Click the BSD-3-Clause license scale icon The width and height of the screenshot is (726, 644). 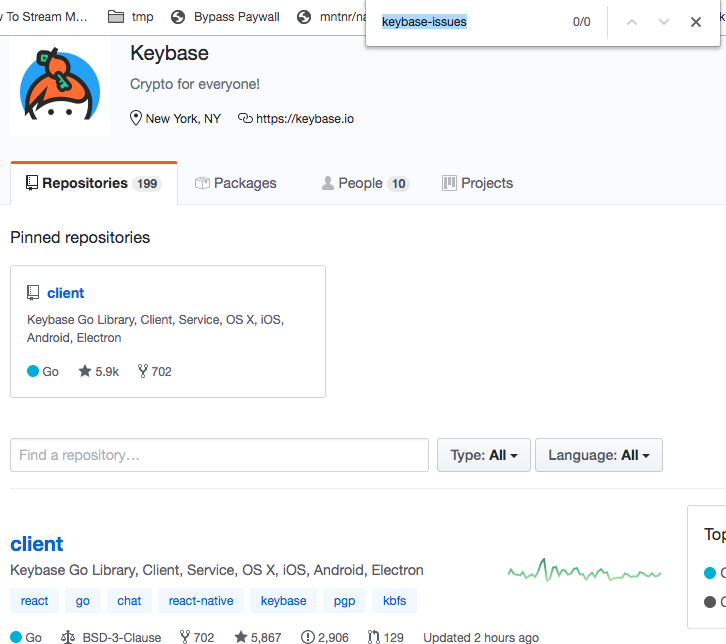[x=68, y=637]
